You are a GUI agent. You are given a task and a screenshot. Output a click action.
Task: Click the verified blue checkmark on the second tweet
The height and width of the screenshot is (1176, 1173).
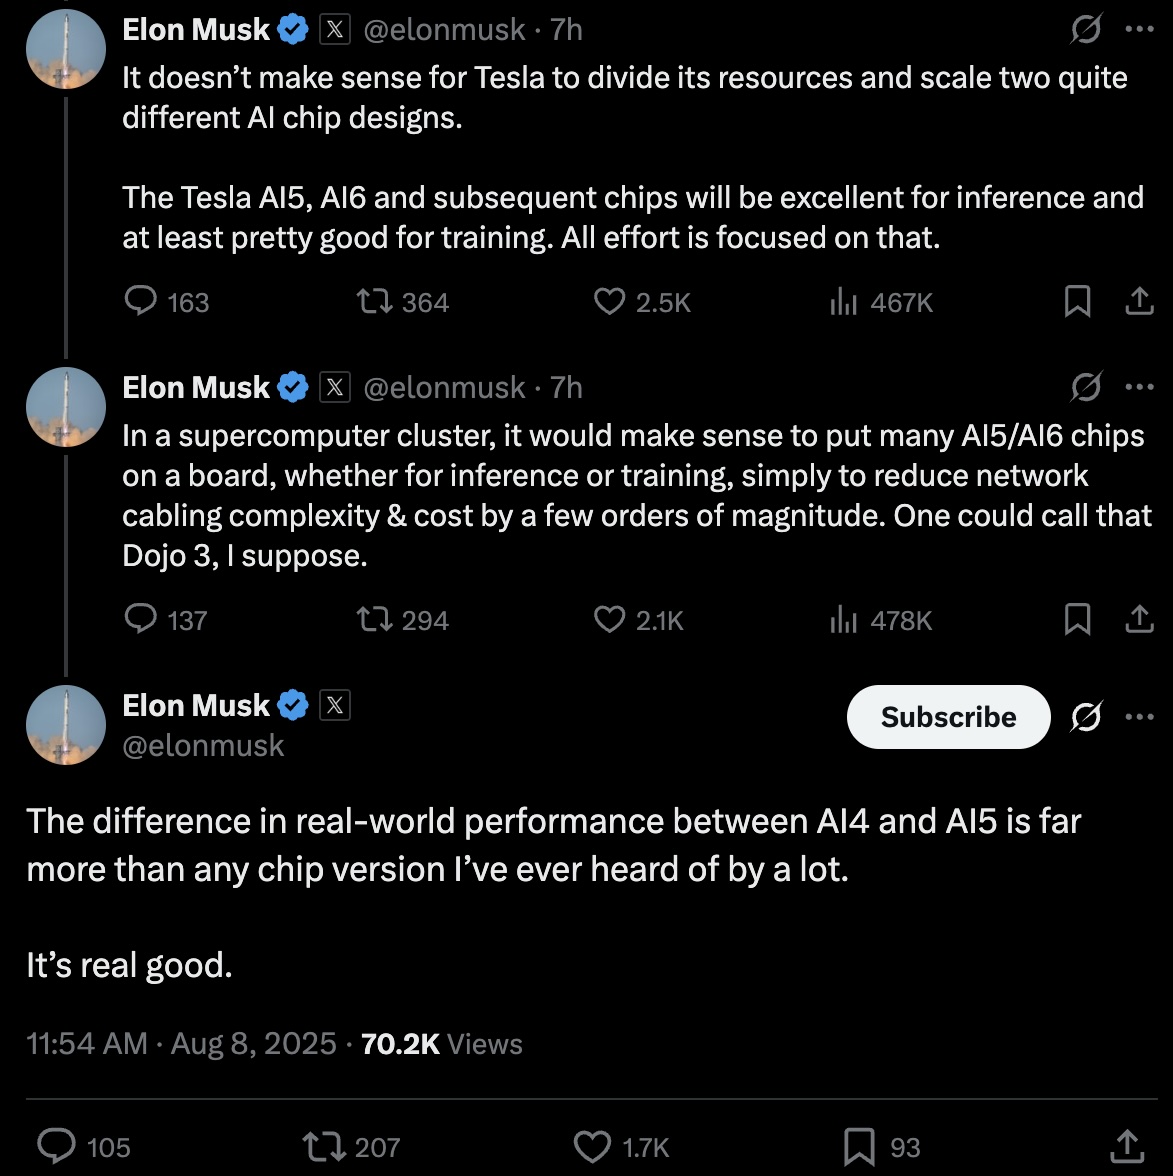click(x=290, y=386)
